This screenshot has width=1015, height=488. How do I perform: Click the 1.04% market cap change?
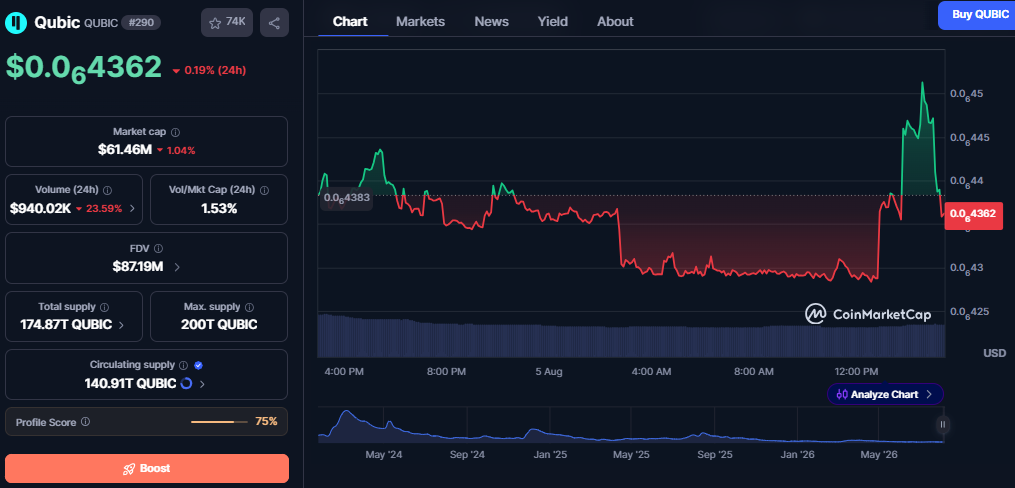click(x=176, y=150)
